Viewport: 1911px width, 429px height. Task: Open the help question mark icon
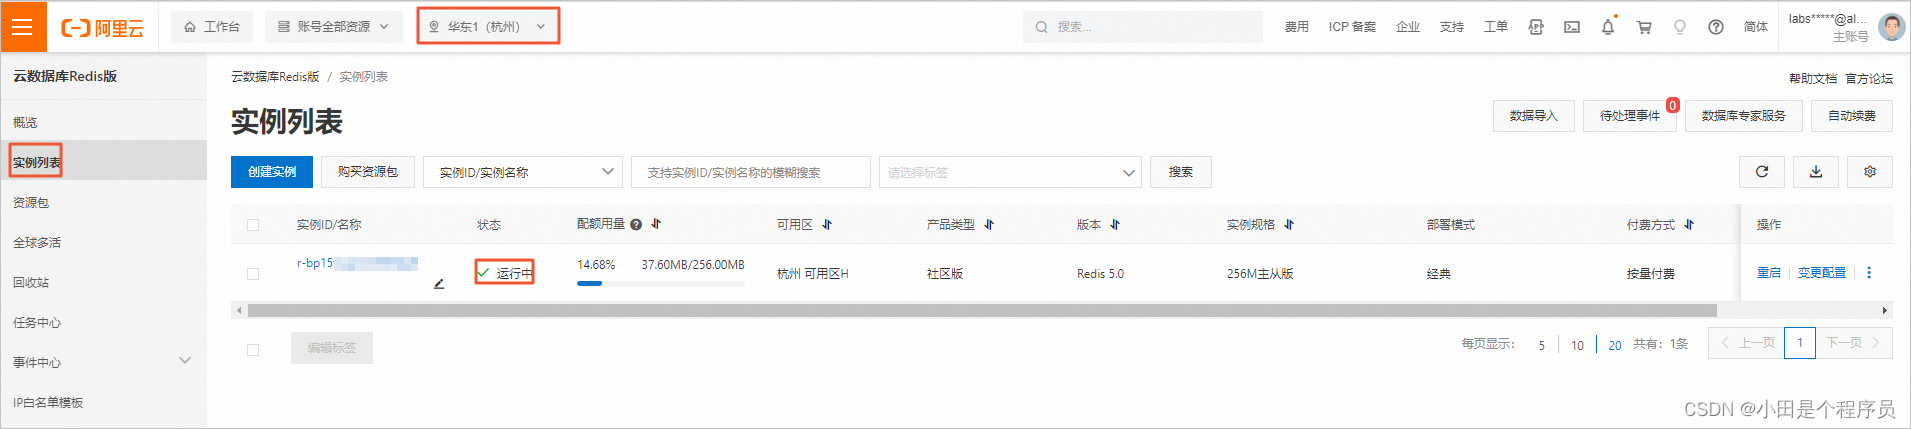tap(1716, 27)
